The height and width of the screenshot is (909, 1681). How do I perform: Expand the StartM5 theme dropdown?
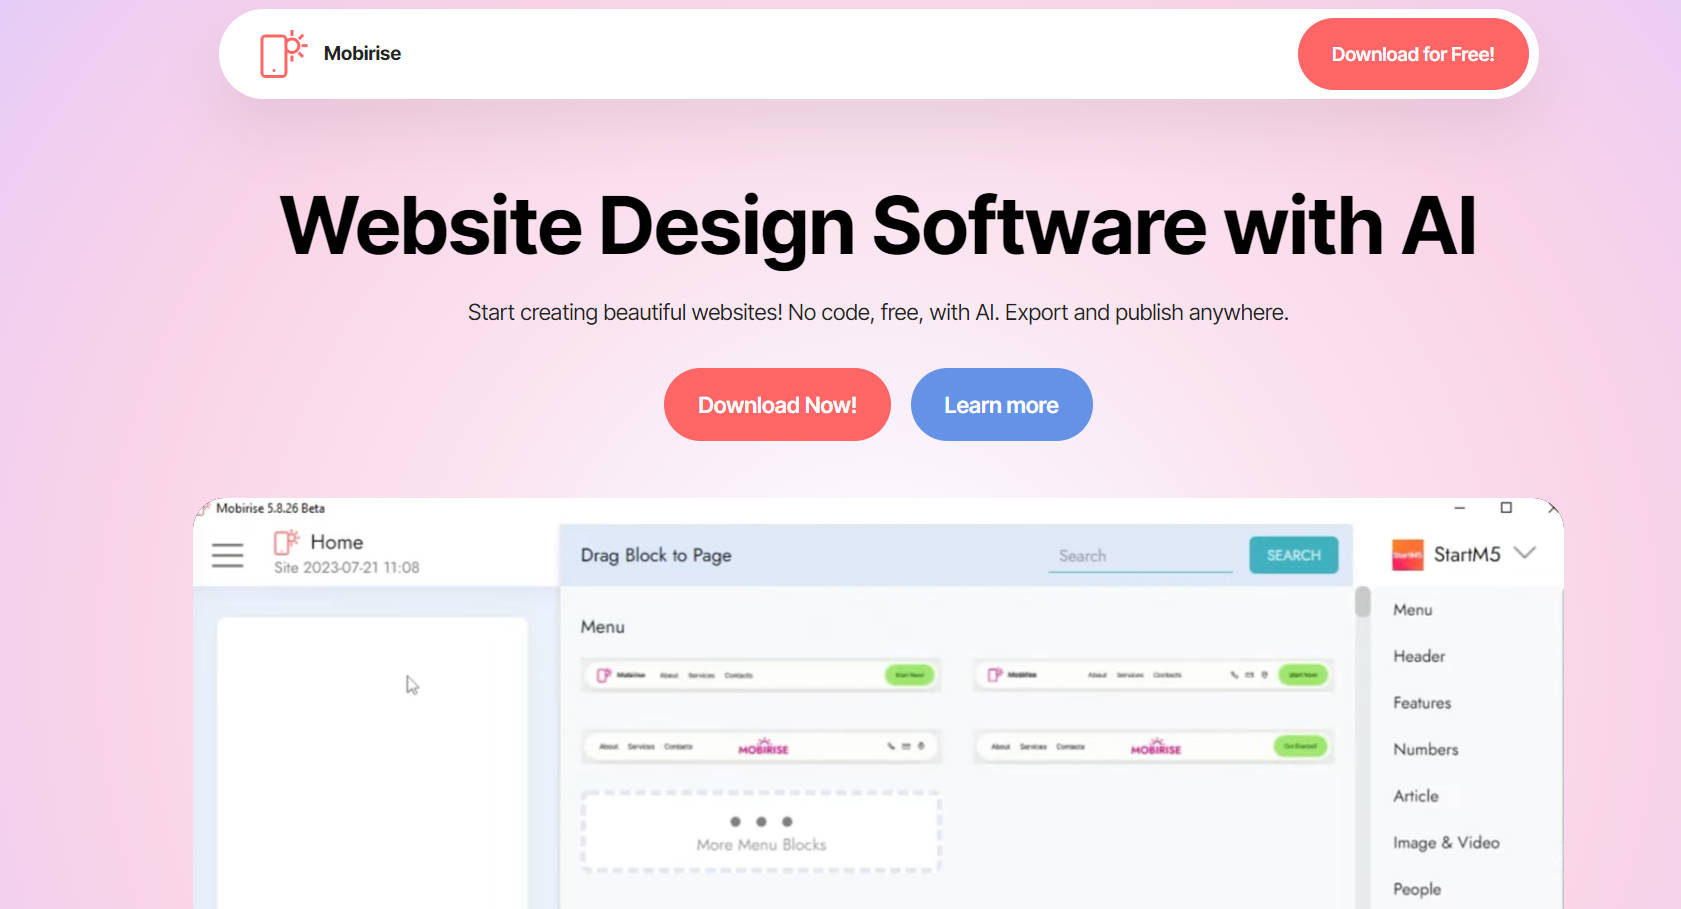click(1527, 554)
